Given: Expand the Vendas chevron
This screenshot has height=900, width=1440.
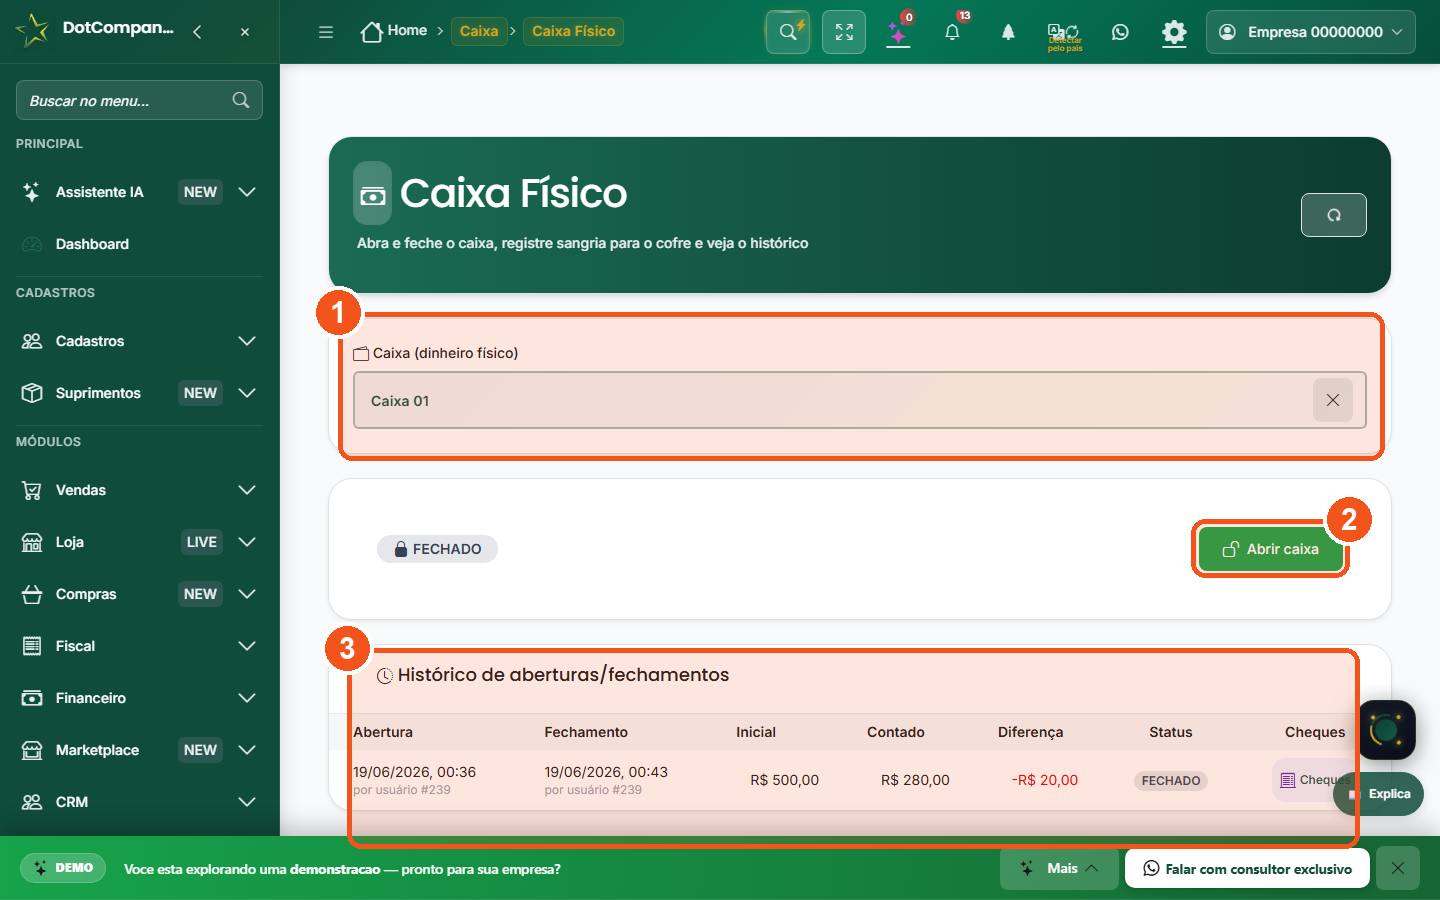Looking at the screenshot, I should (x=247, y=490).
